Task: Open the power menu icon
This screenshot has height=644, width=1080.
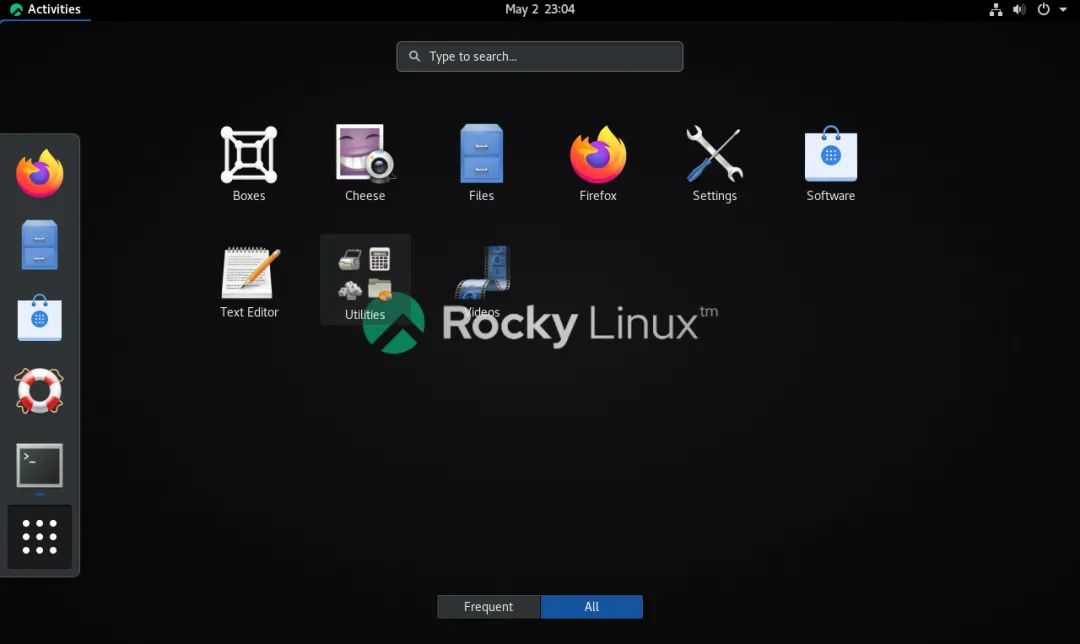Action: (1043, 9)
